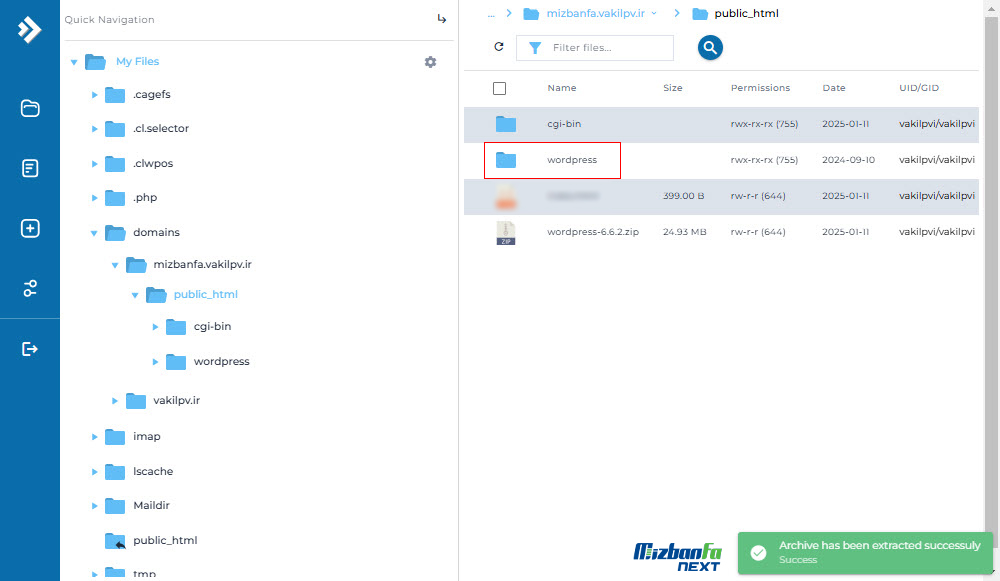Image resolution: width=1000 pixels, height=581 pixels.
Task: Expand the lscache folder
Action: 94,472
